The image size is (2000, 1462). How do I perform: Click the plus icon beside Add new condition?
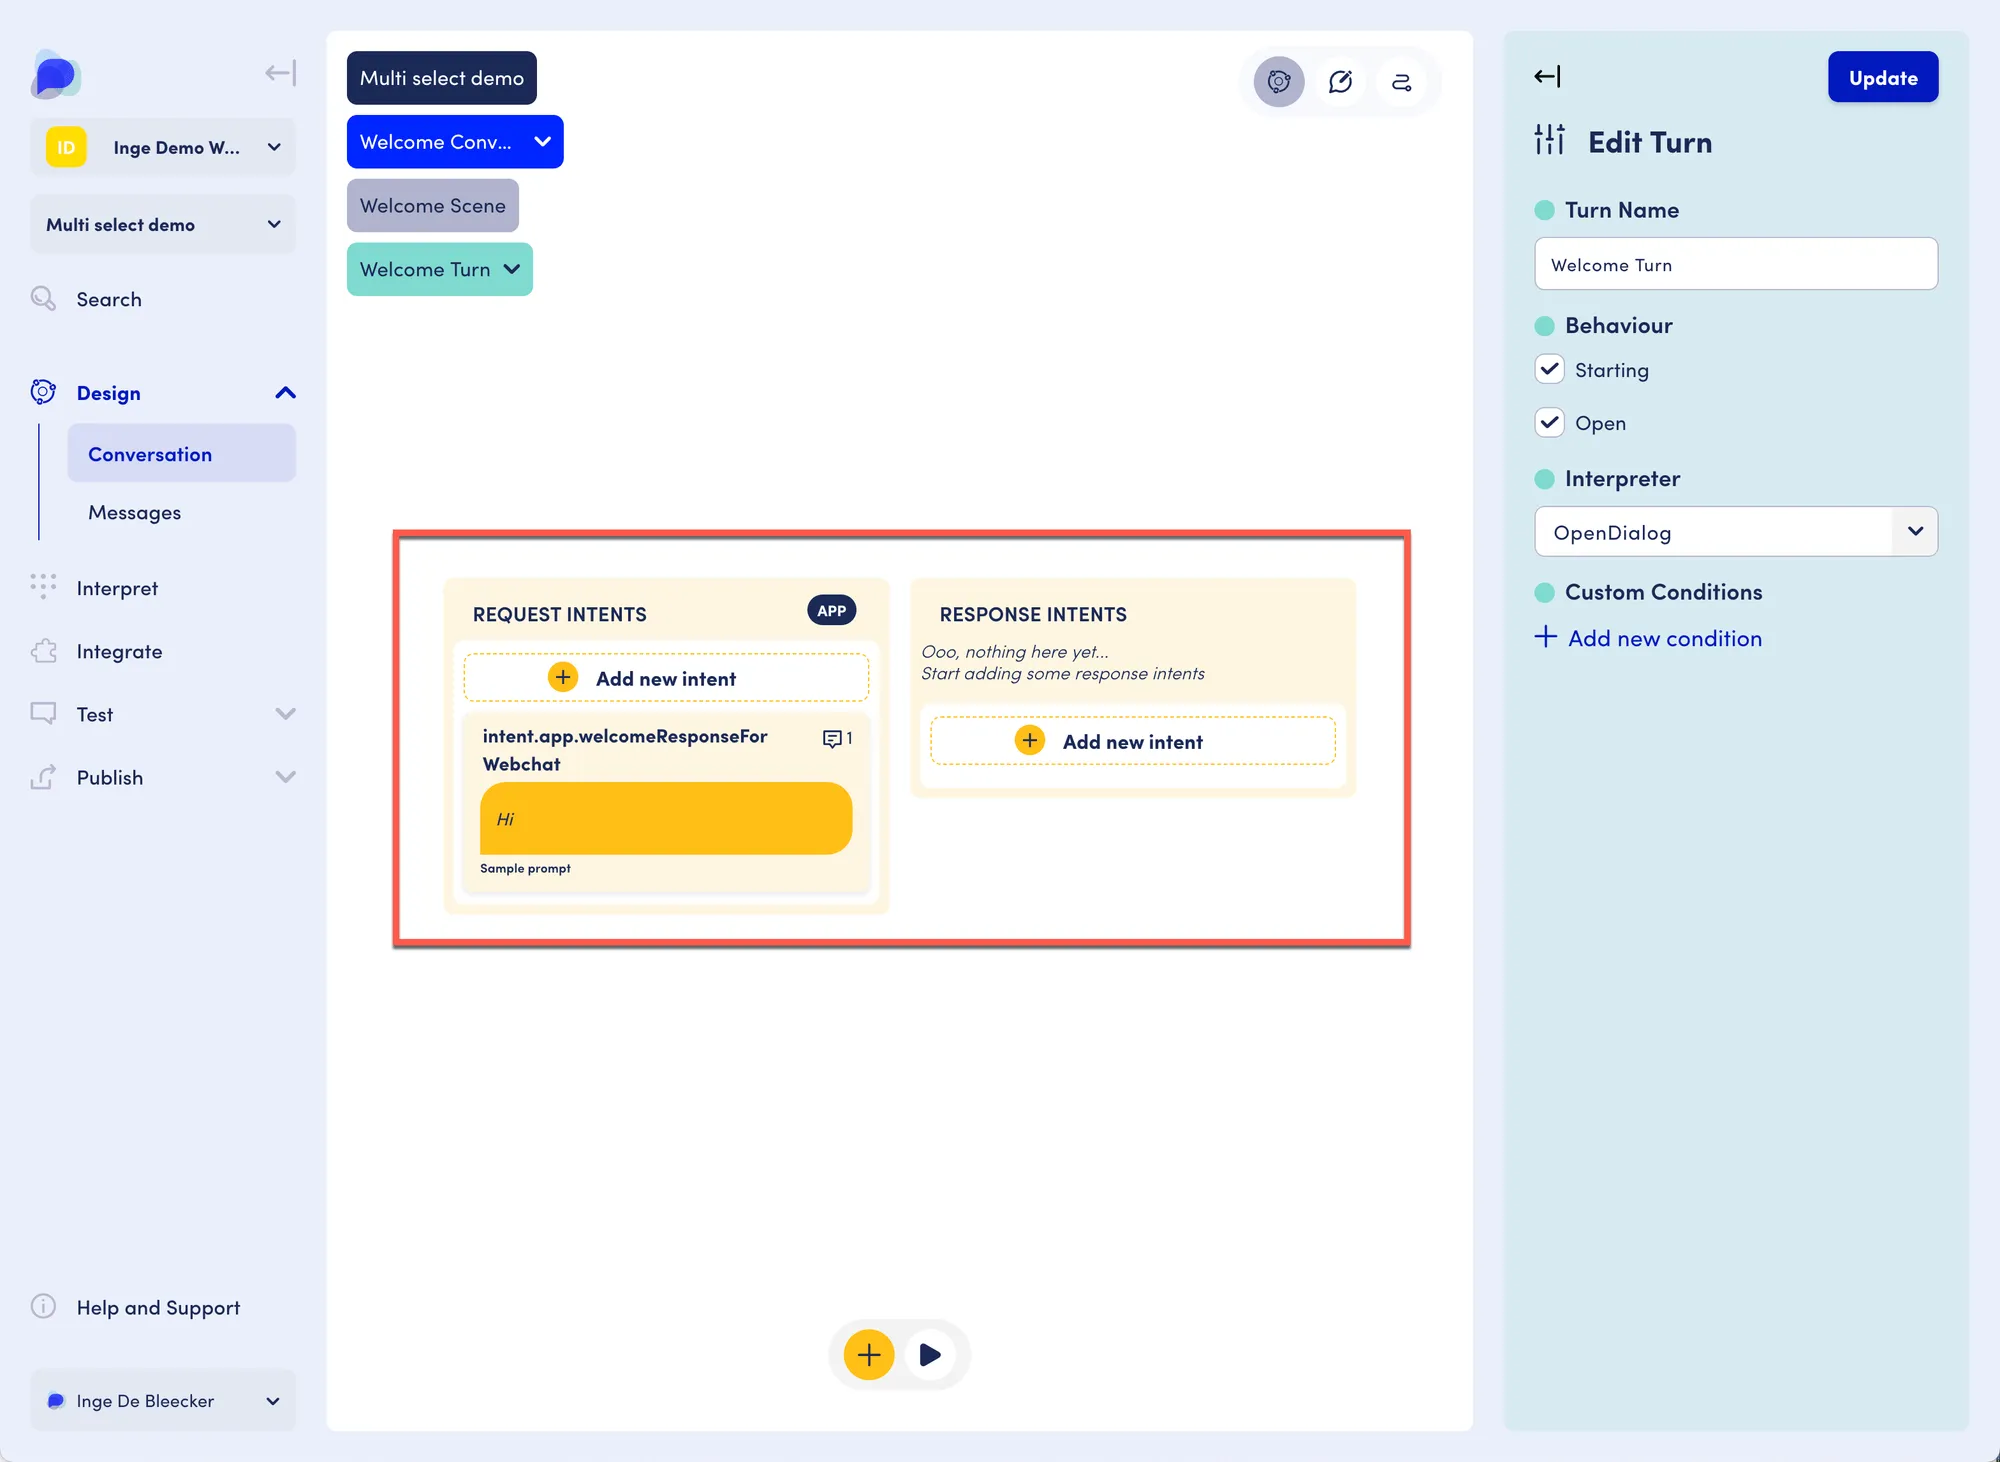[x=1545, y=637]
